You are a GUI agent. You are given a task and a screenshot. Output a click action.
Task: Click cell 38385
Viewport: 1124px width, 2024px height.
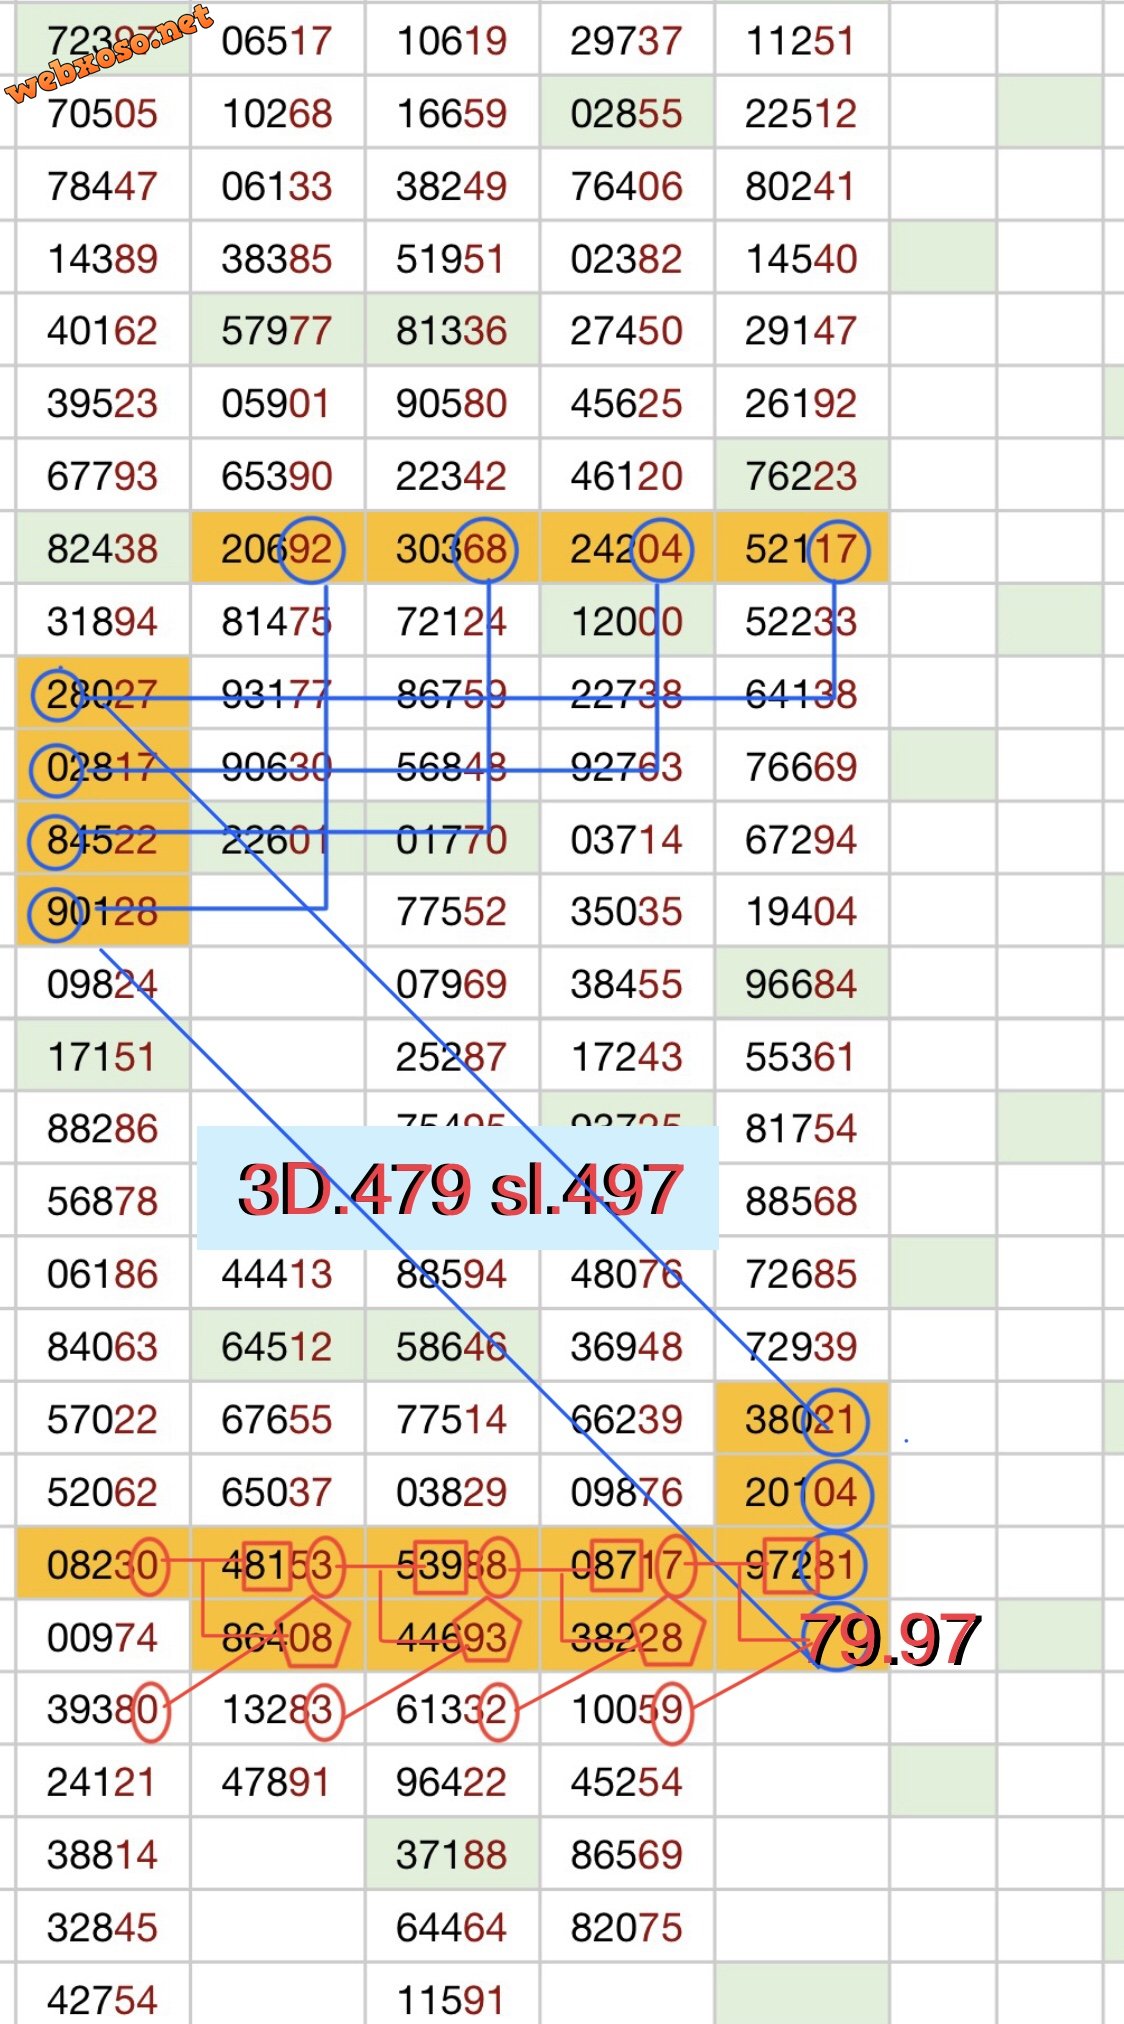(277, 259)
